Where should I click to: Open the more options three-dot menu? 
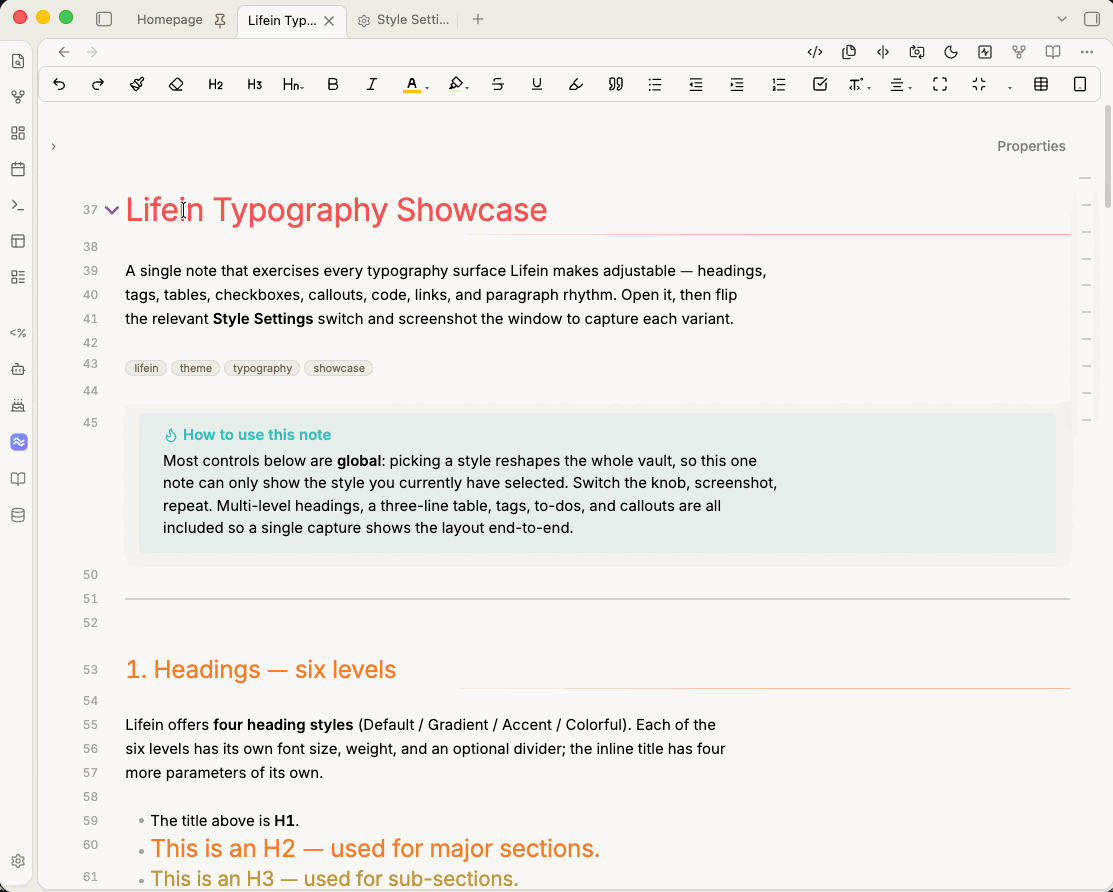coord(1087,52)
